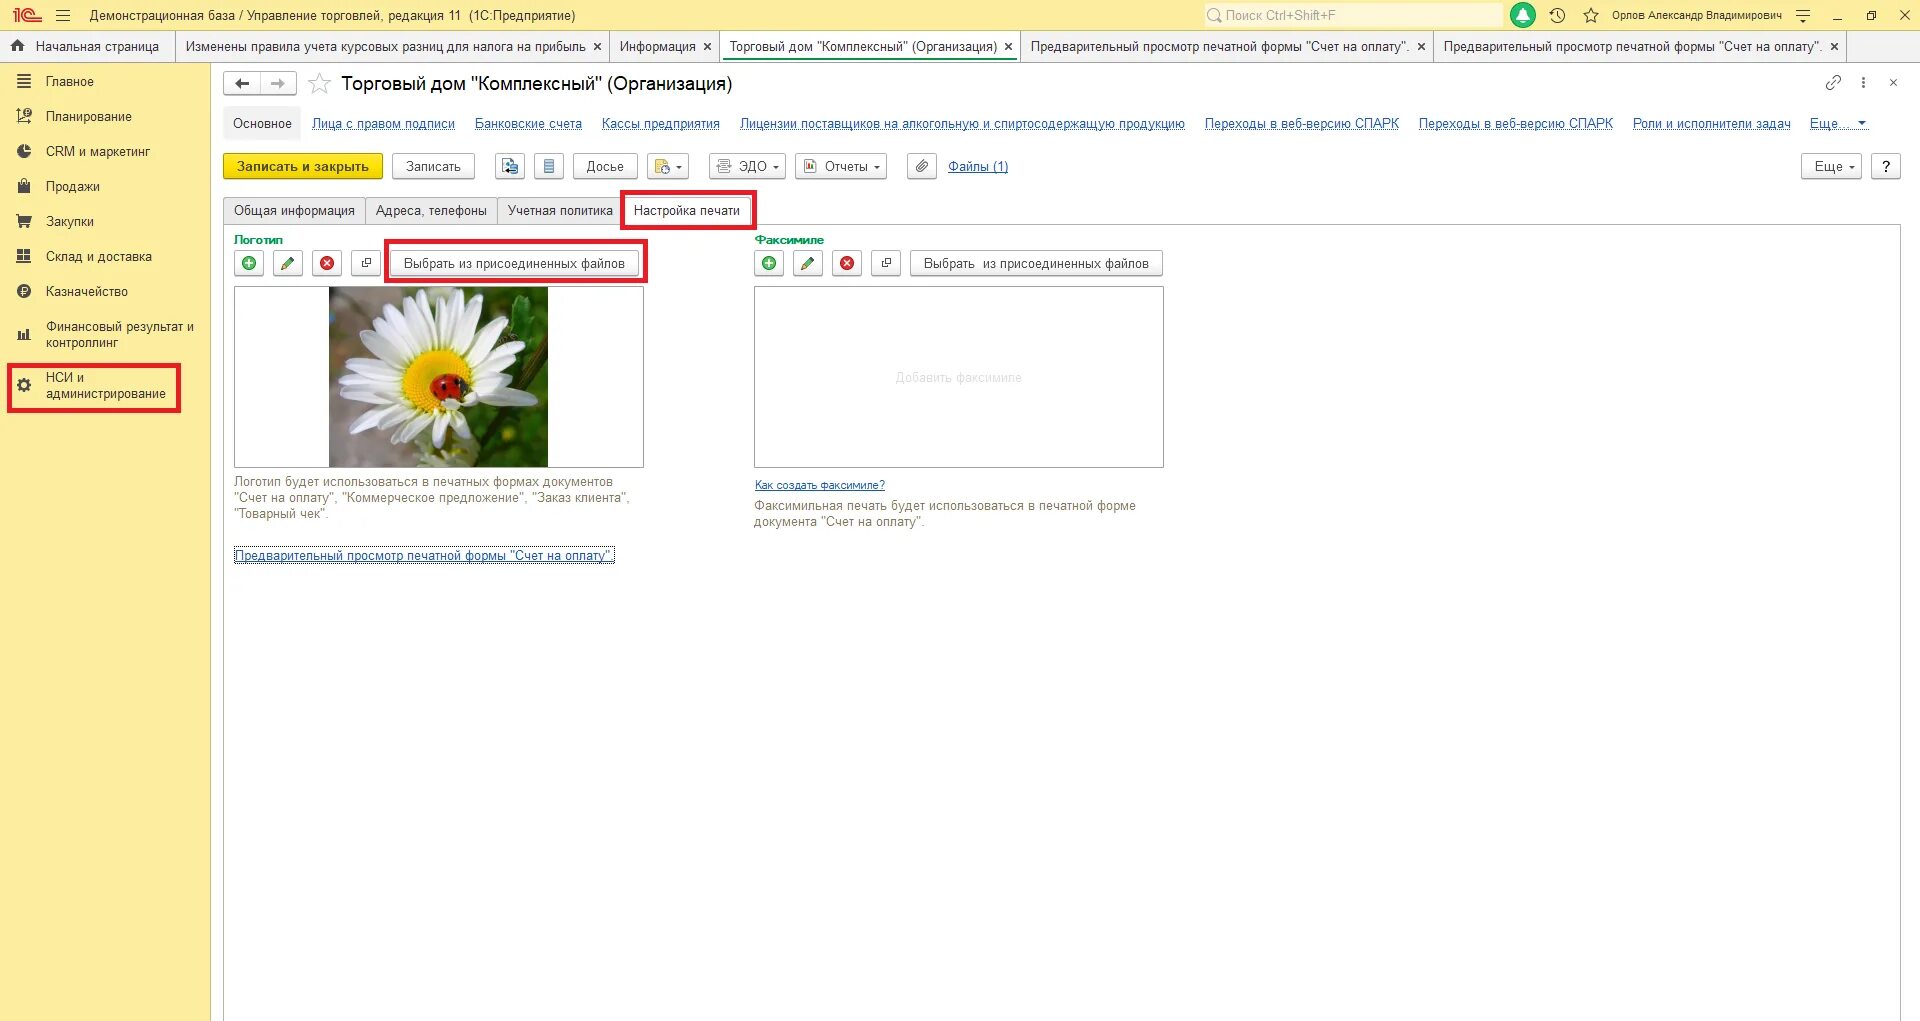The width and height of the screenshot is (1920, 1021).
Task: Click Записать и закрыть button
Action: coord(303,166)
